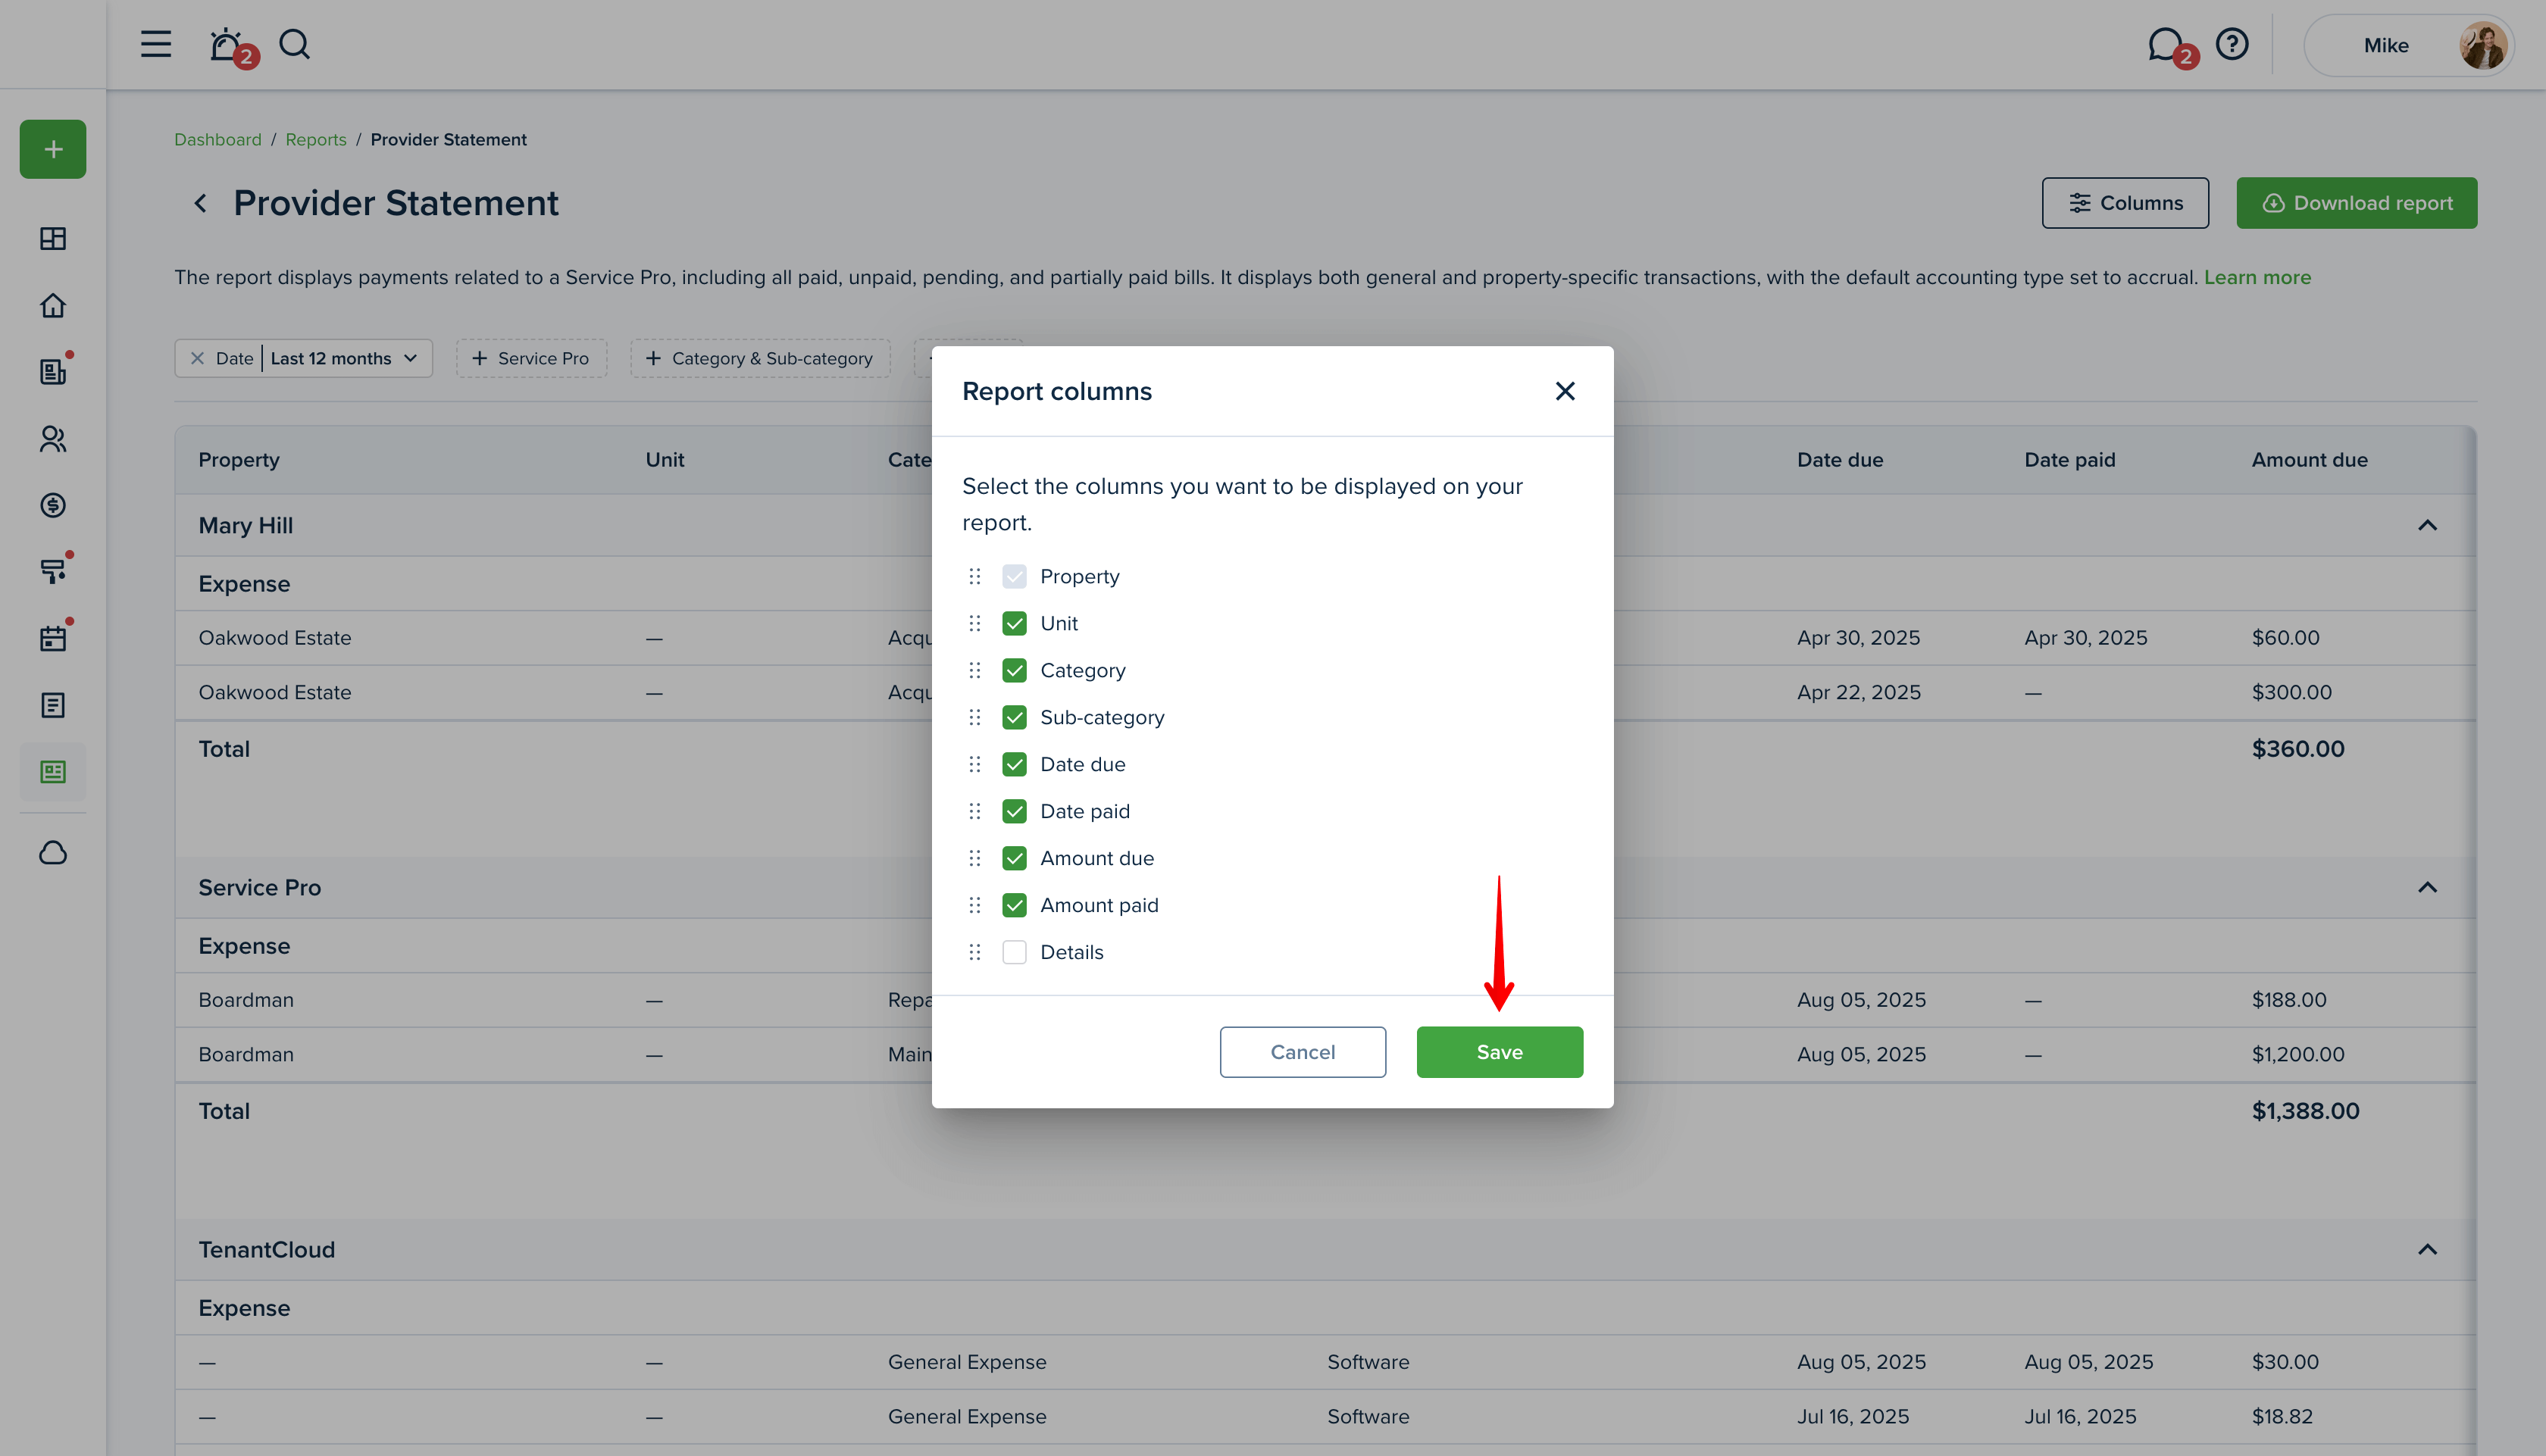Uncheck the Unit column checkbox
Viewport: 2546px width, 1456px height.
point(1014,623)
